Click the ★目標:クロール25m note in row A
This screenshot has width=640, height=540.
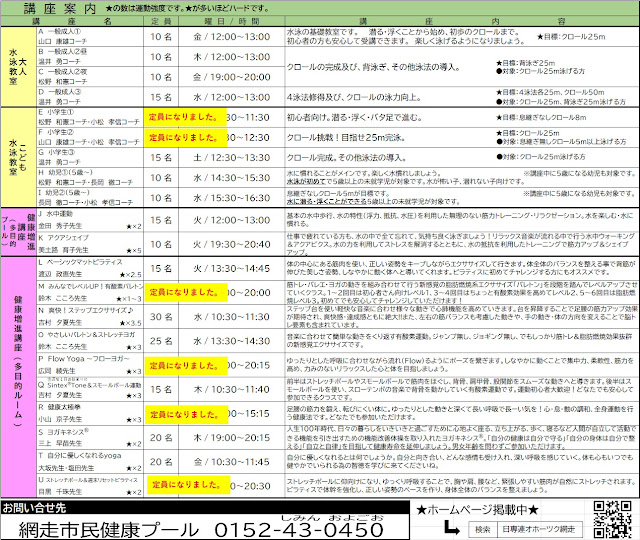pos(571,37)
